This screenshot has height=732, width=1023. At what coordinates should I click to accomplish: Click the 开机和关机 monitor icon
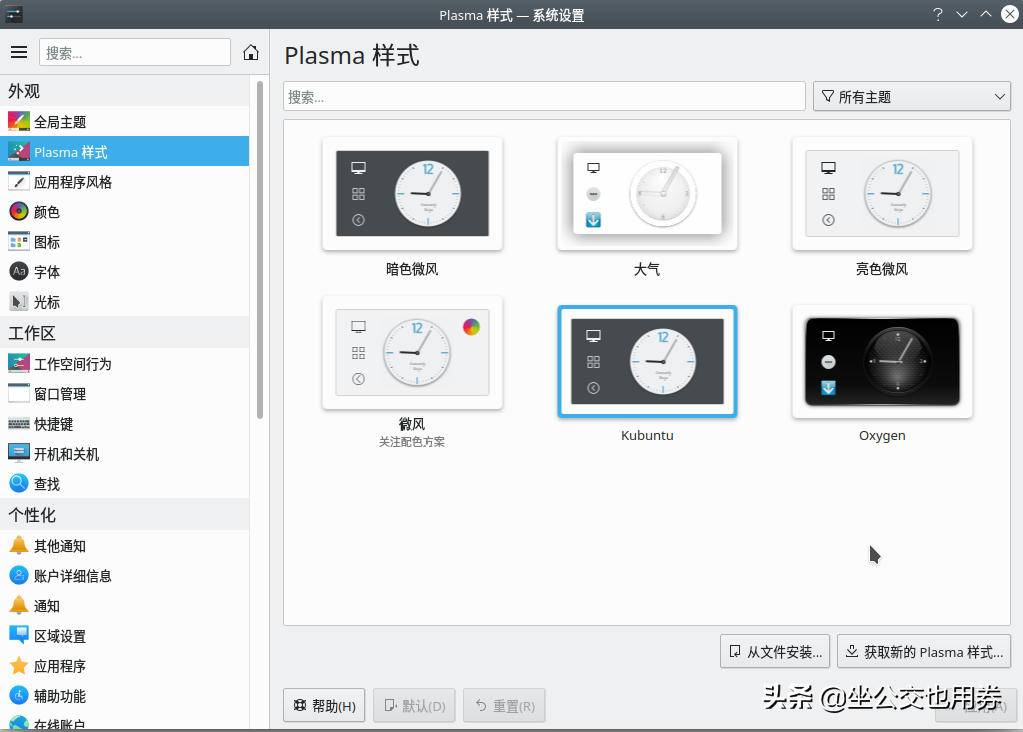click(19, 453)
